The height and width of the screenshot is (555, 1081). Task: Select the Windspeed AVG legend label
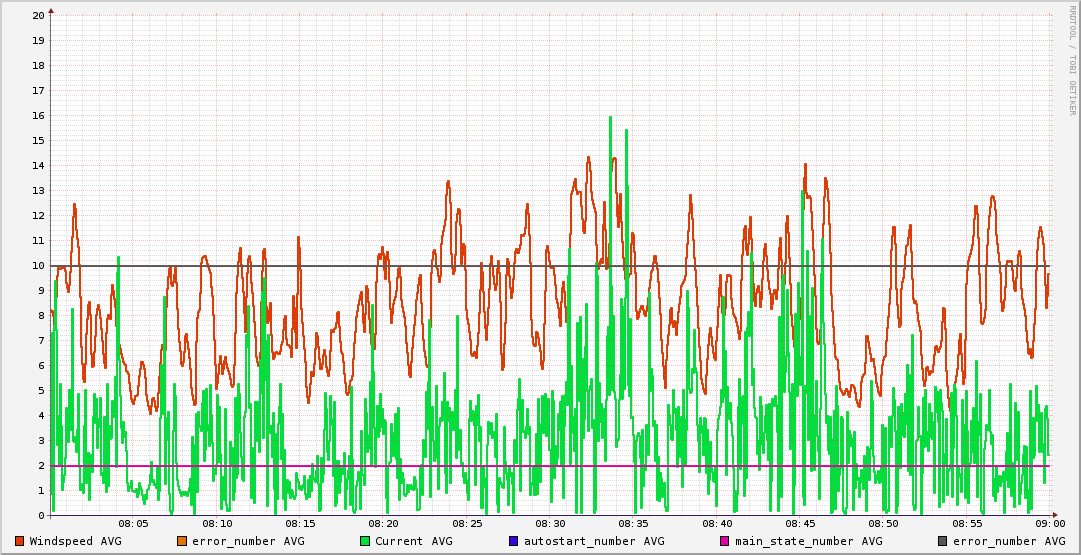pyautogui.click(x=75, y=541)
